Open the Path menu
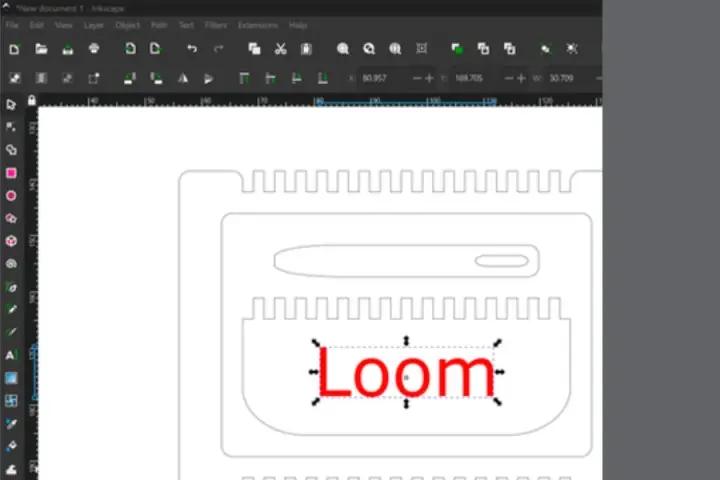This screenshot has width=720, height=480. (159, 25)
